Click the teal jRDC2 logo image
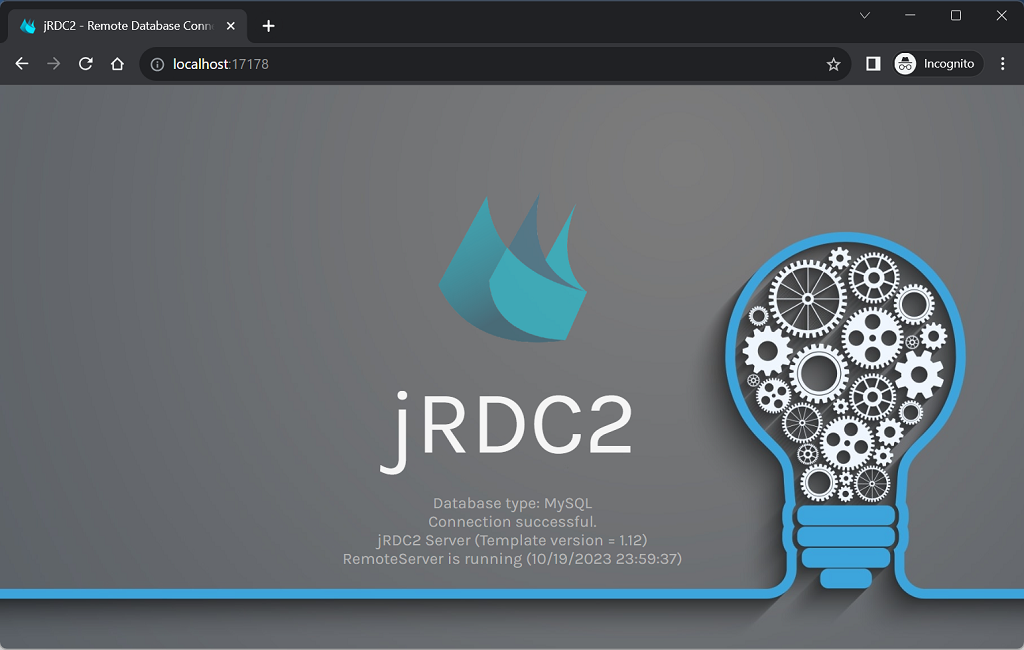The height and width of the screenshot is (650, 1024). [x=513, y=268]
